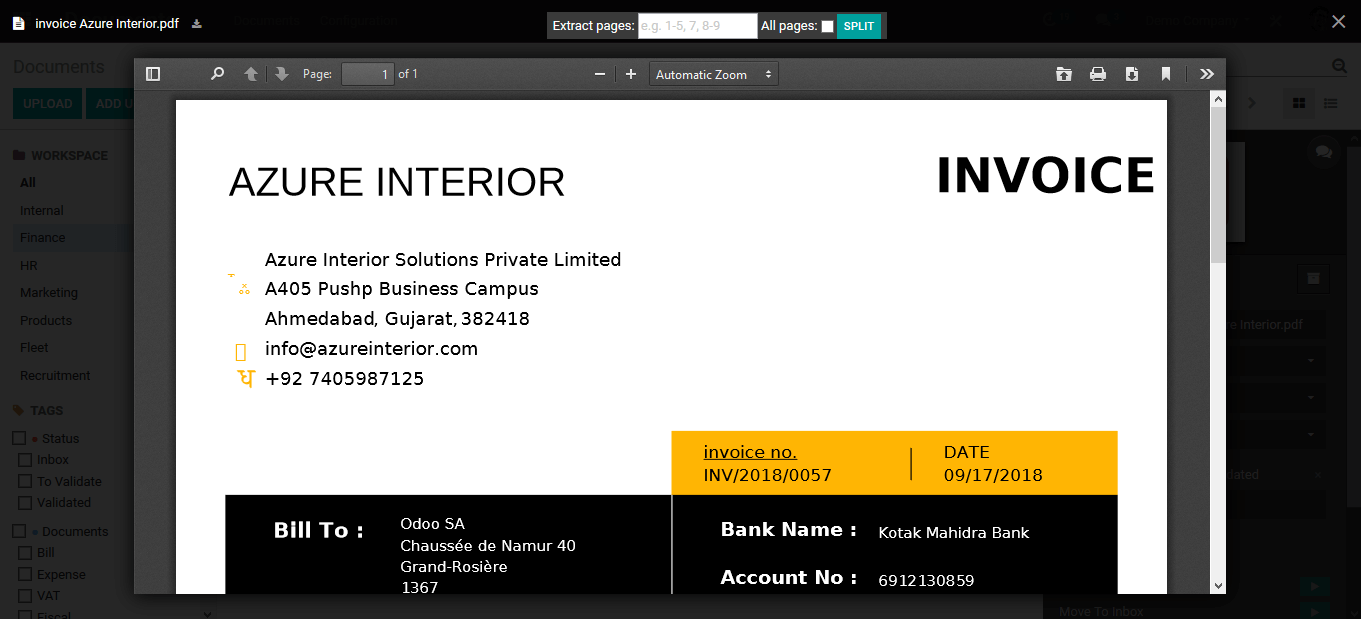This screenshot has height=619, width=1361.
Task: Click the Workspace folder icon
Action: click(19, 156)
